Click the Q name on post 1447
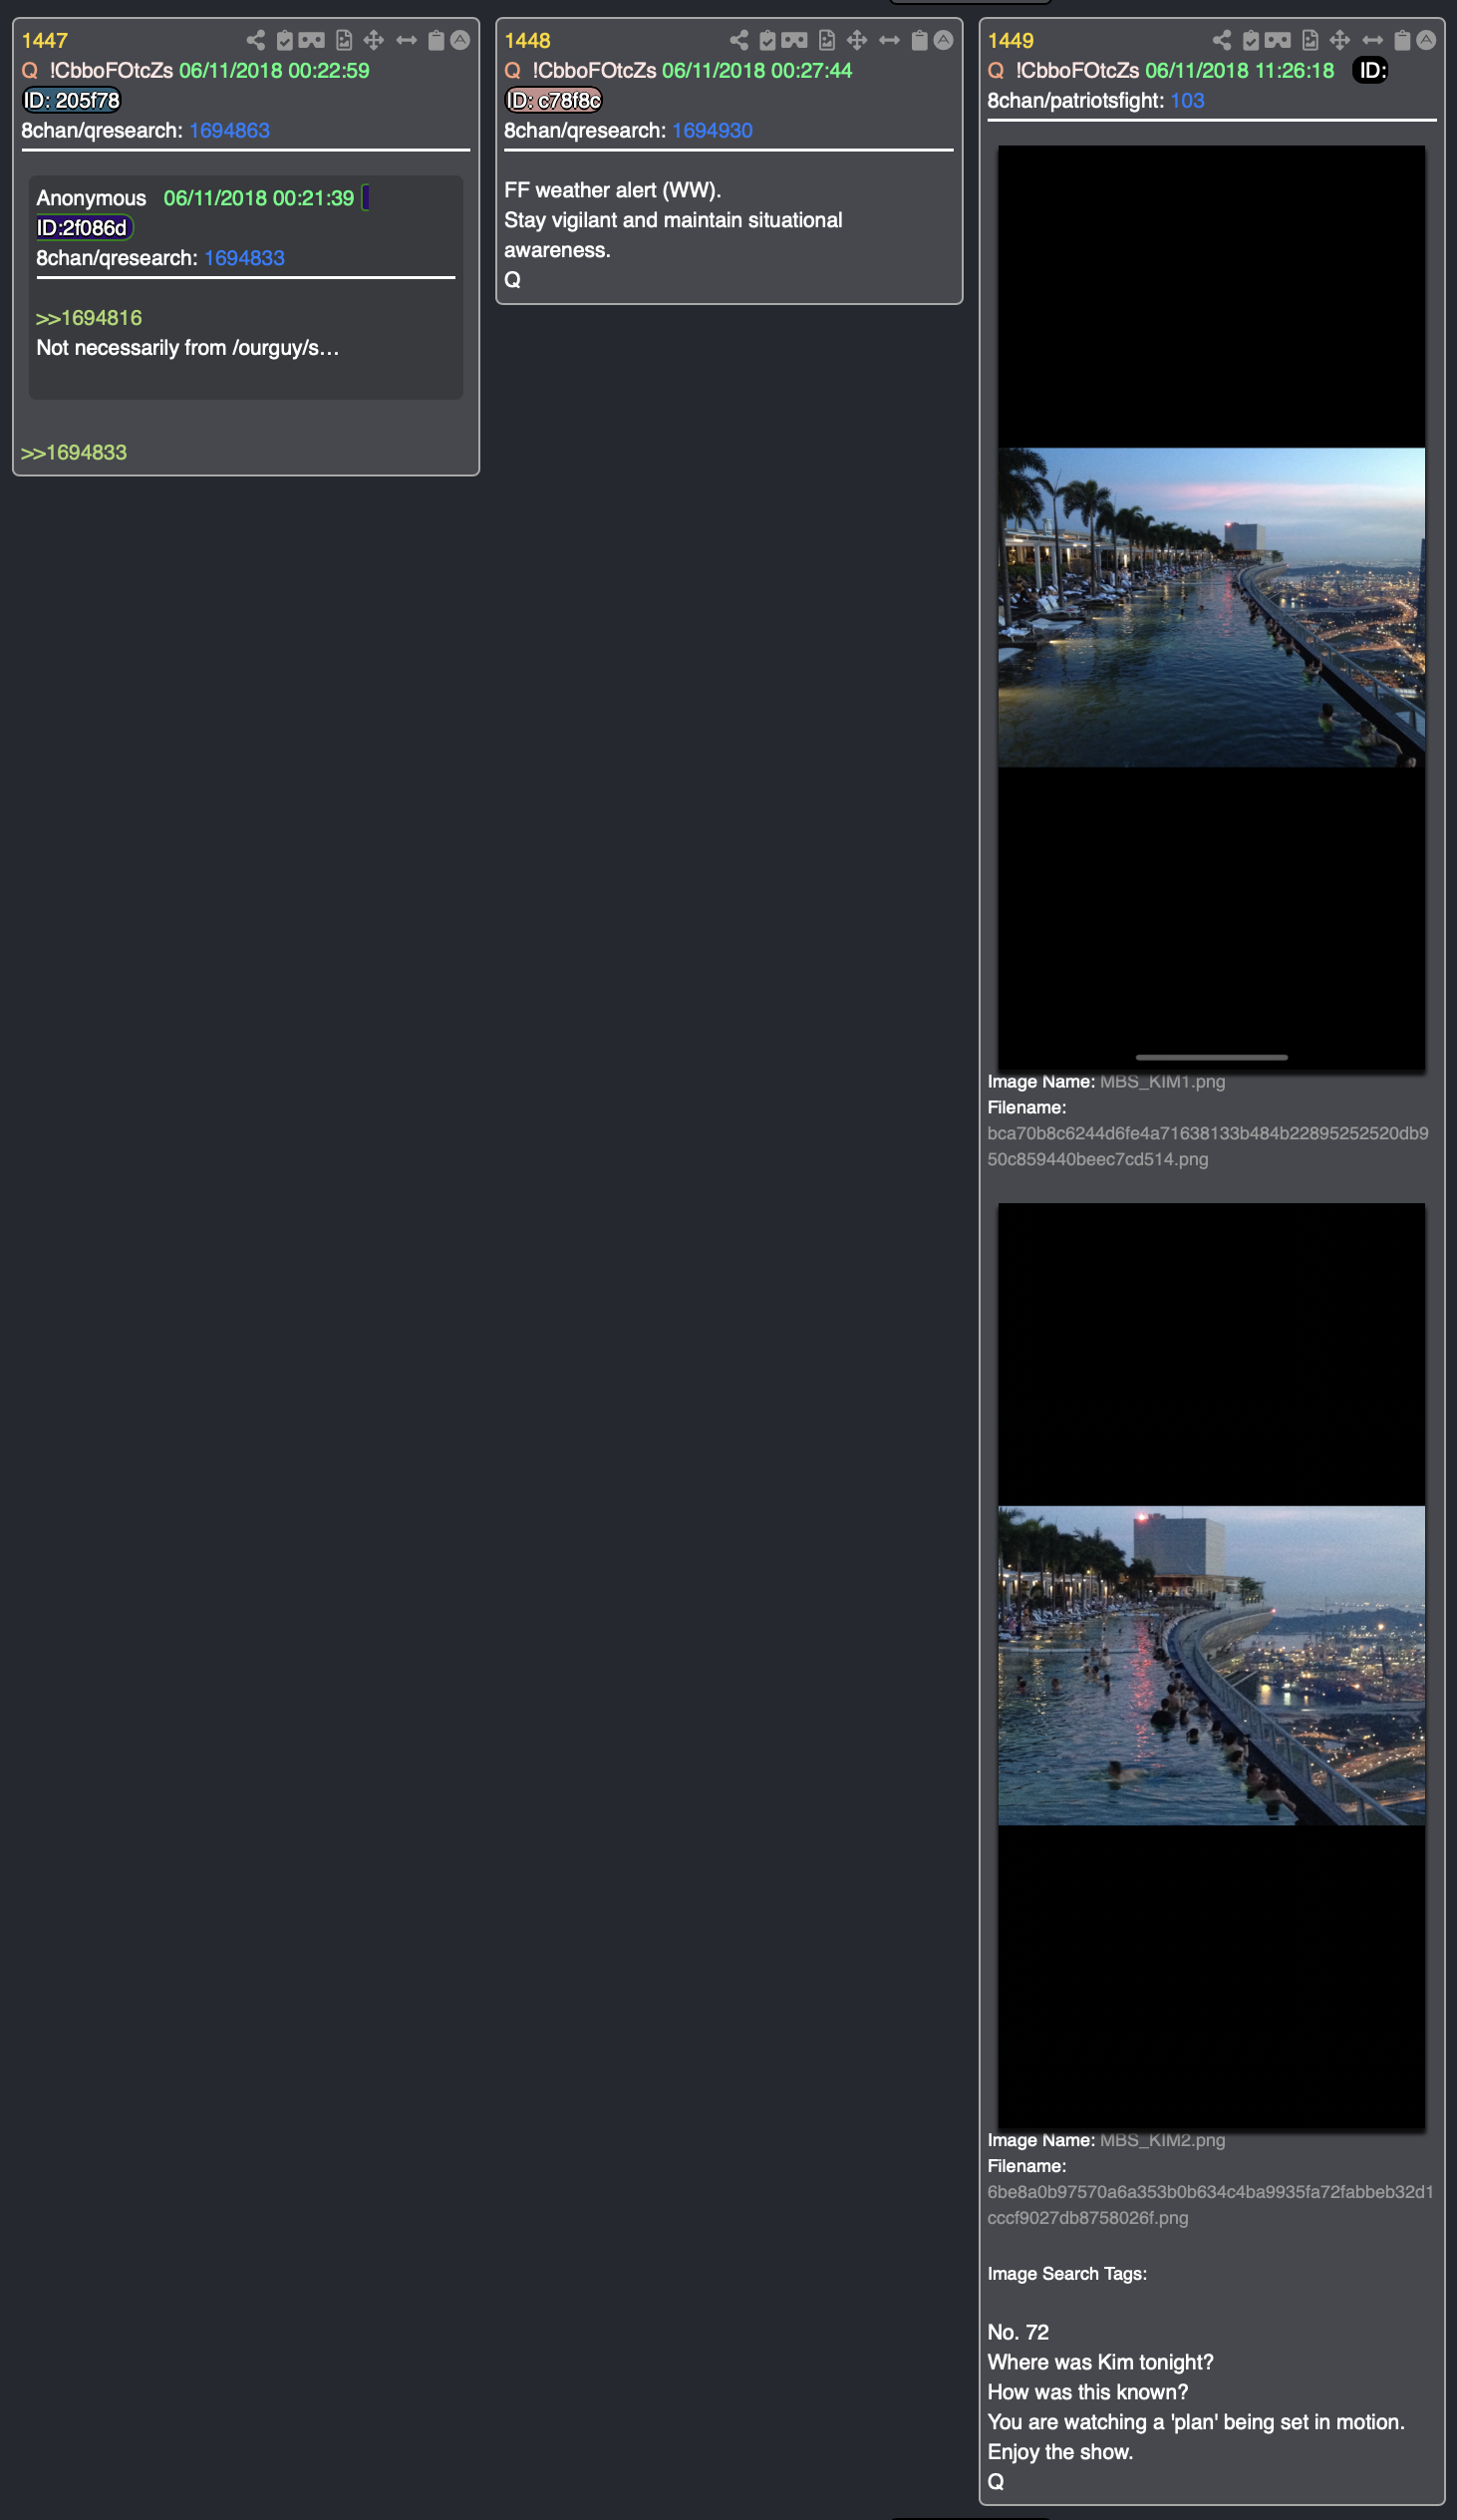The image size is (1457, 2520). click(29, 70)
